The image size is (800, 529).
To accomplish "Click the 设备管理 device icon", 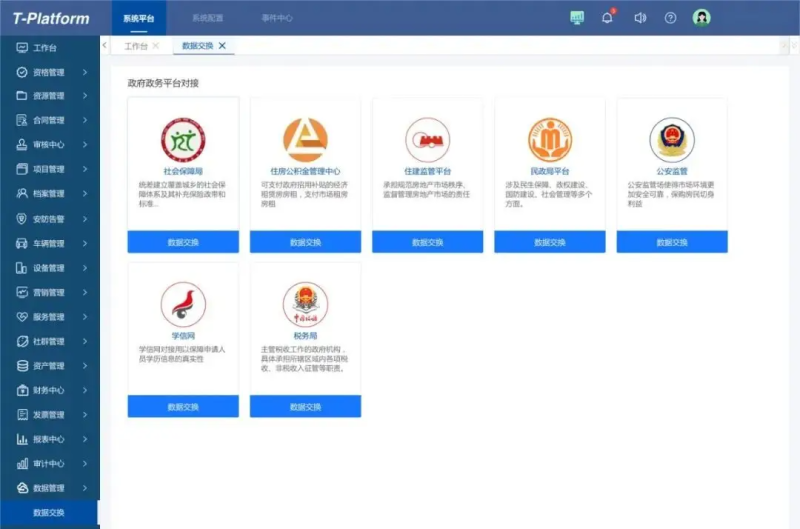I will pos(22,268).
